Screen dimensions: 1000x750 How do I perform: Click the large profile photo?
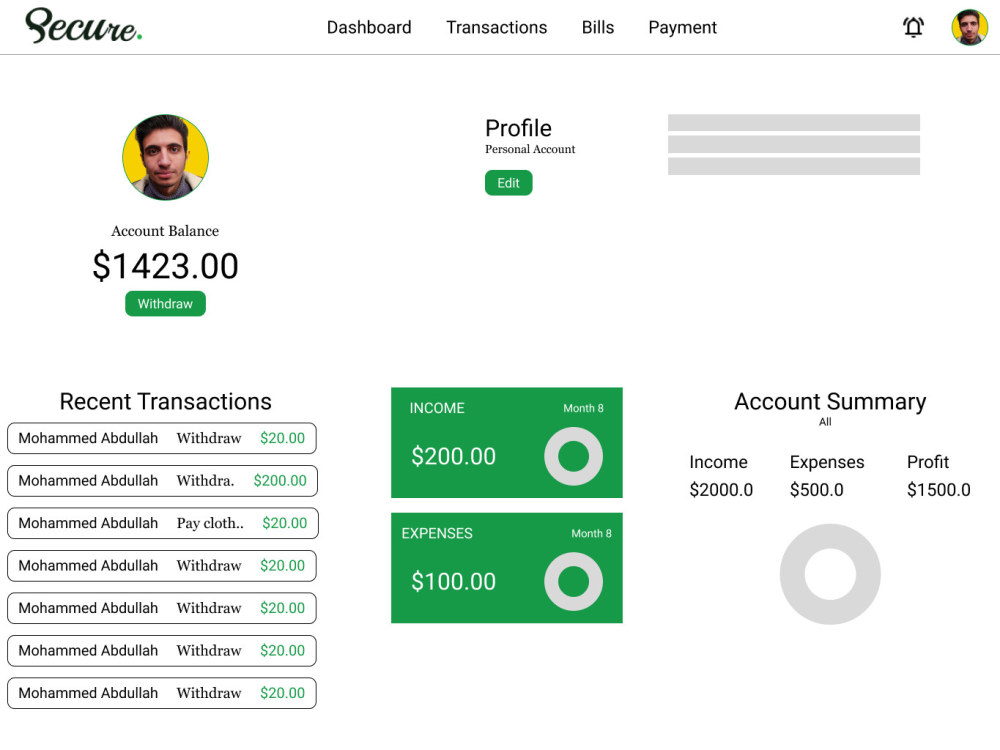pyautogui.click(x=165, y=157)
